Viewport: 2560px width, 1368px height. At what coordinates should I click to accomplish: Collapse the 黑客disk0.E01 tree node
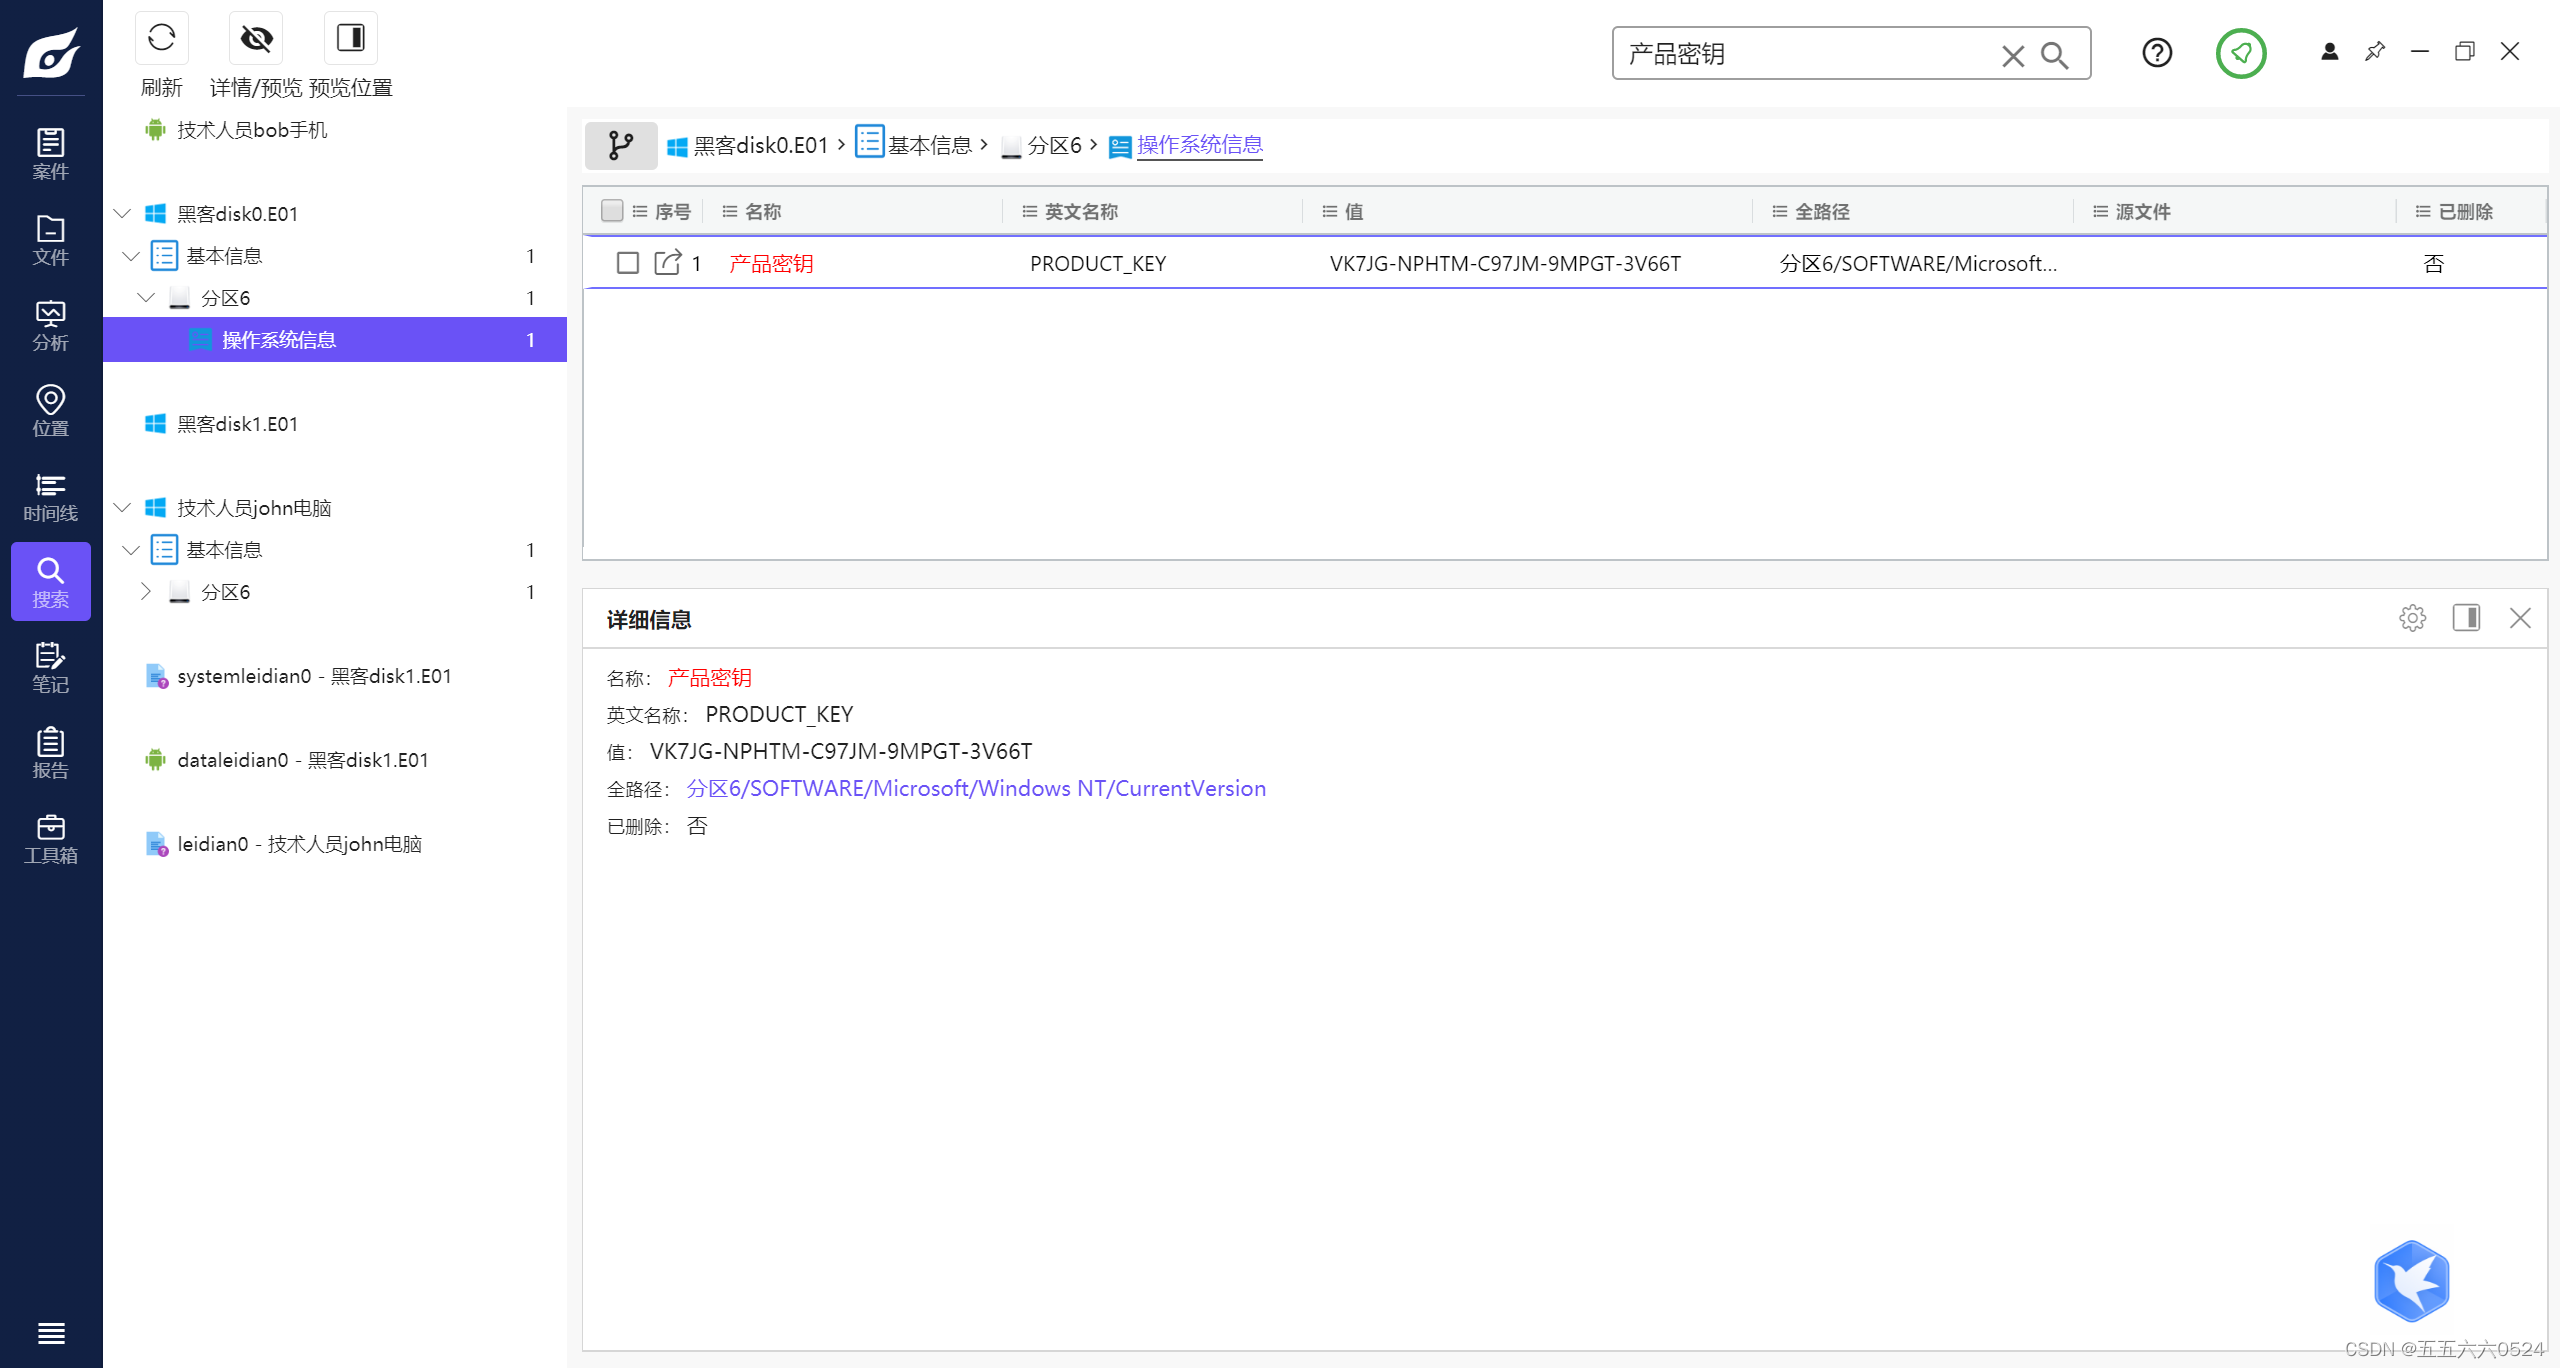[122, 214]
